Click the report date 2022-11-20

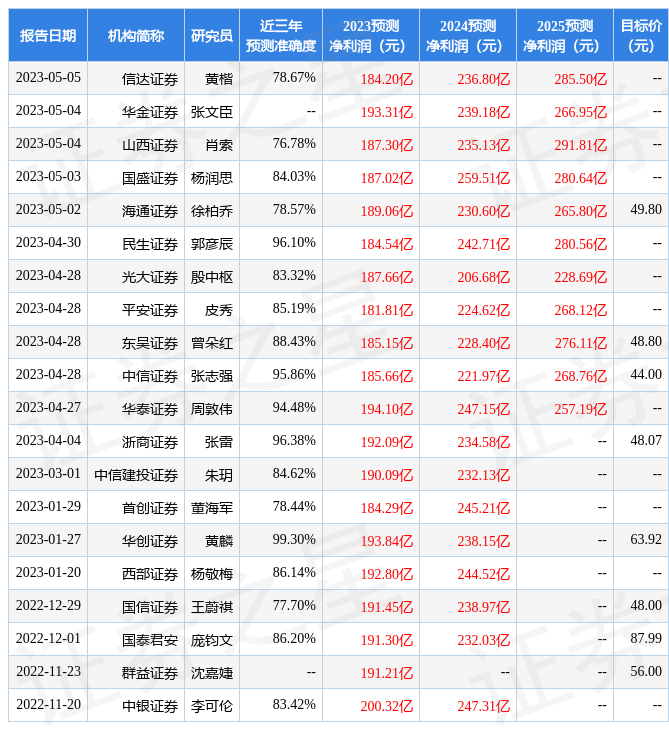click(48, 704)
